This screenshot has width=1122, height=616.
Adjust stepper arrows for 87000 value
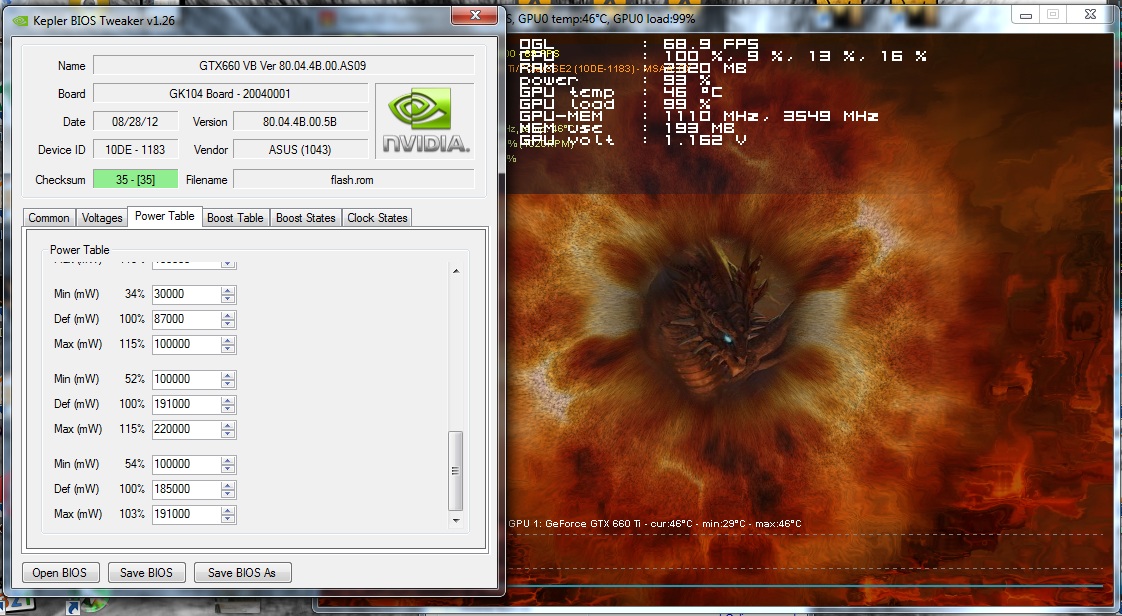click(x=228, y=319)
